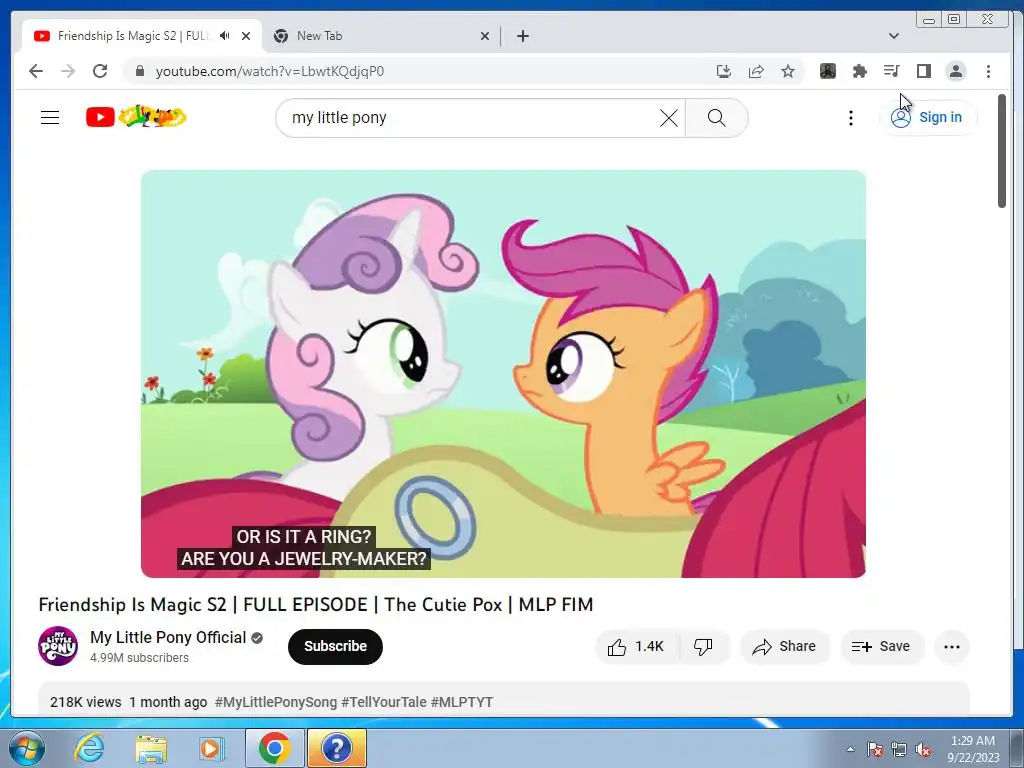Click the page vertical scrollbar thumb

point(1002,151)
